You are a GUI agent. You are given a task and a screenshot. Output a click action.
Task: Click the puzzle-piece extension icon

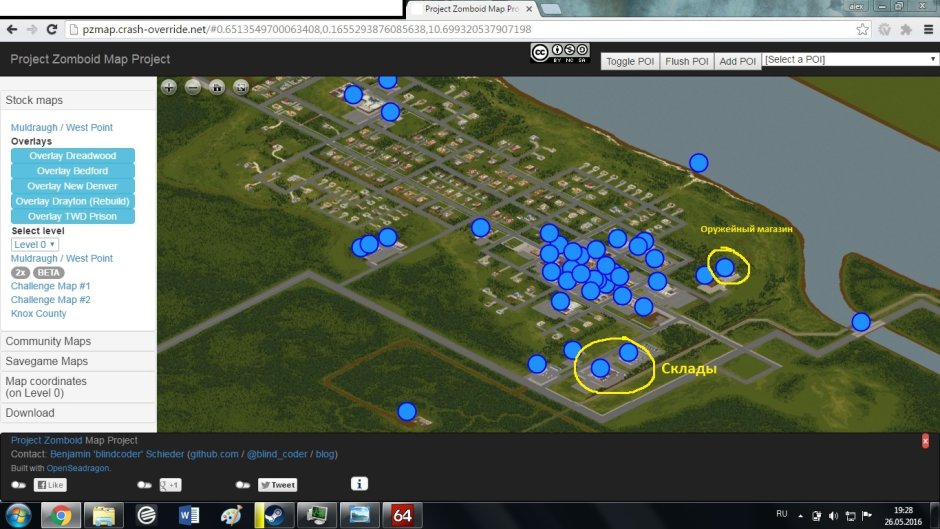pos(906,29)
